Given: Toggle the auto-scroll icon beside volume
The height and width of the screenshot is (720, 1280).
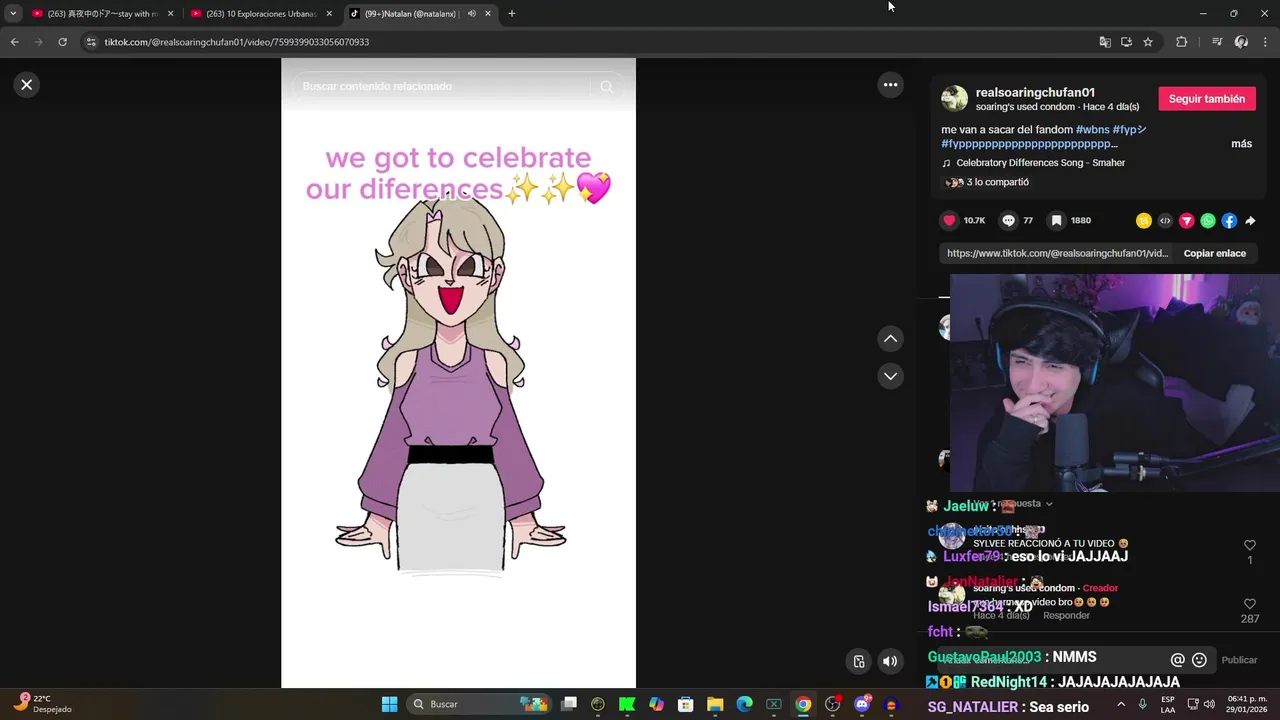Looking at the screenshot, I should (x=859, y=661).
